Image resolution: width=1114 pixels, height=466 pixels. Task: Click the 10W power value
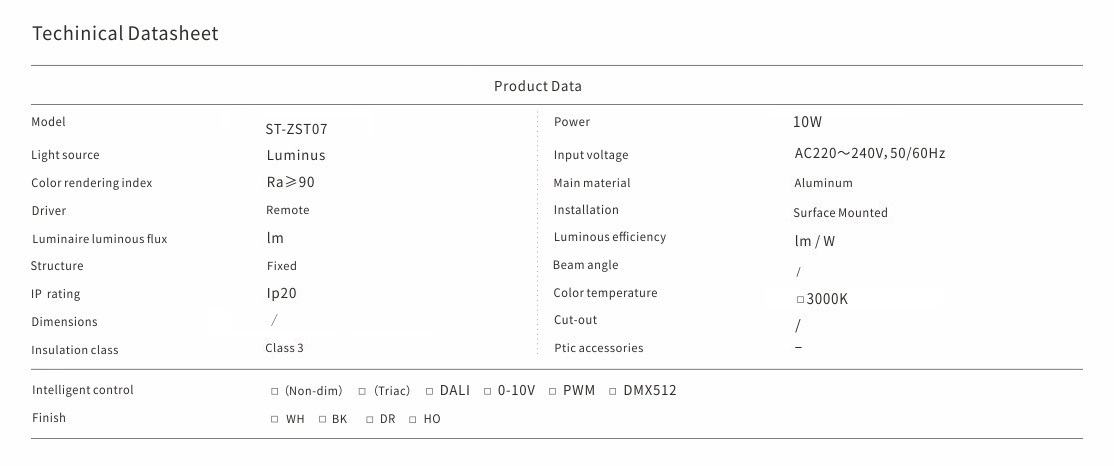point(807,122)
